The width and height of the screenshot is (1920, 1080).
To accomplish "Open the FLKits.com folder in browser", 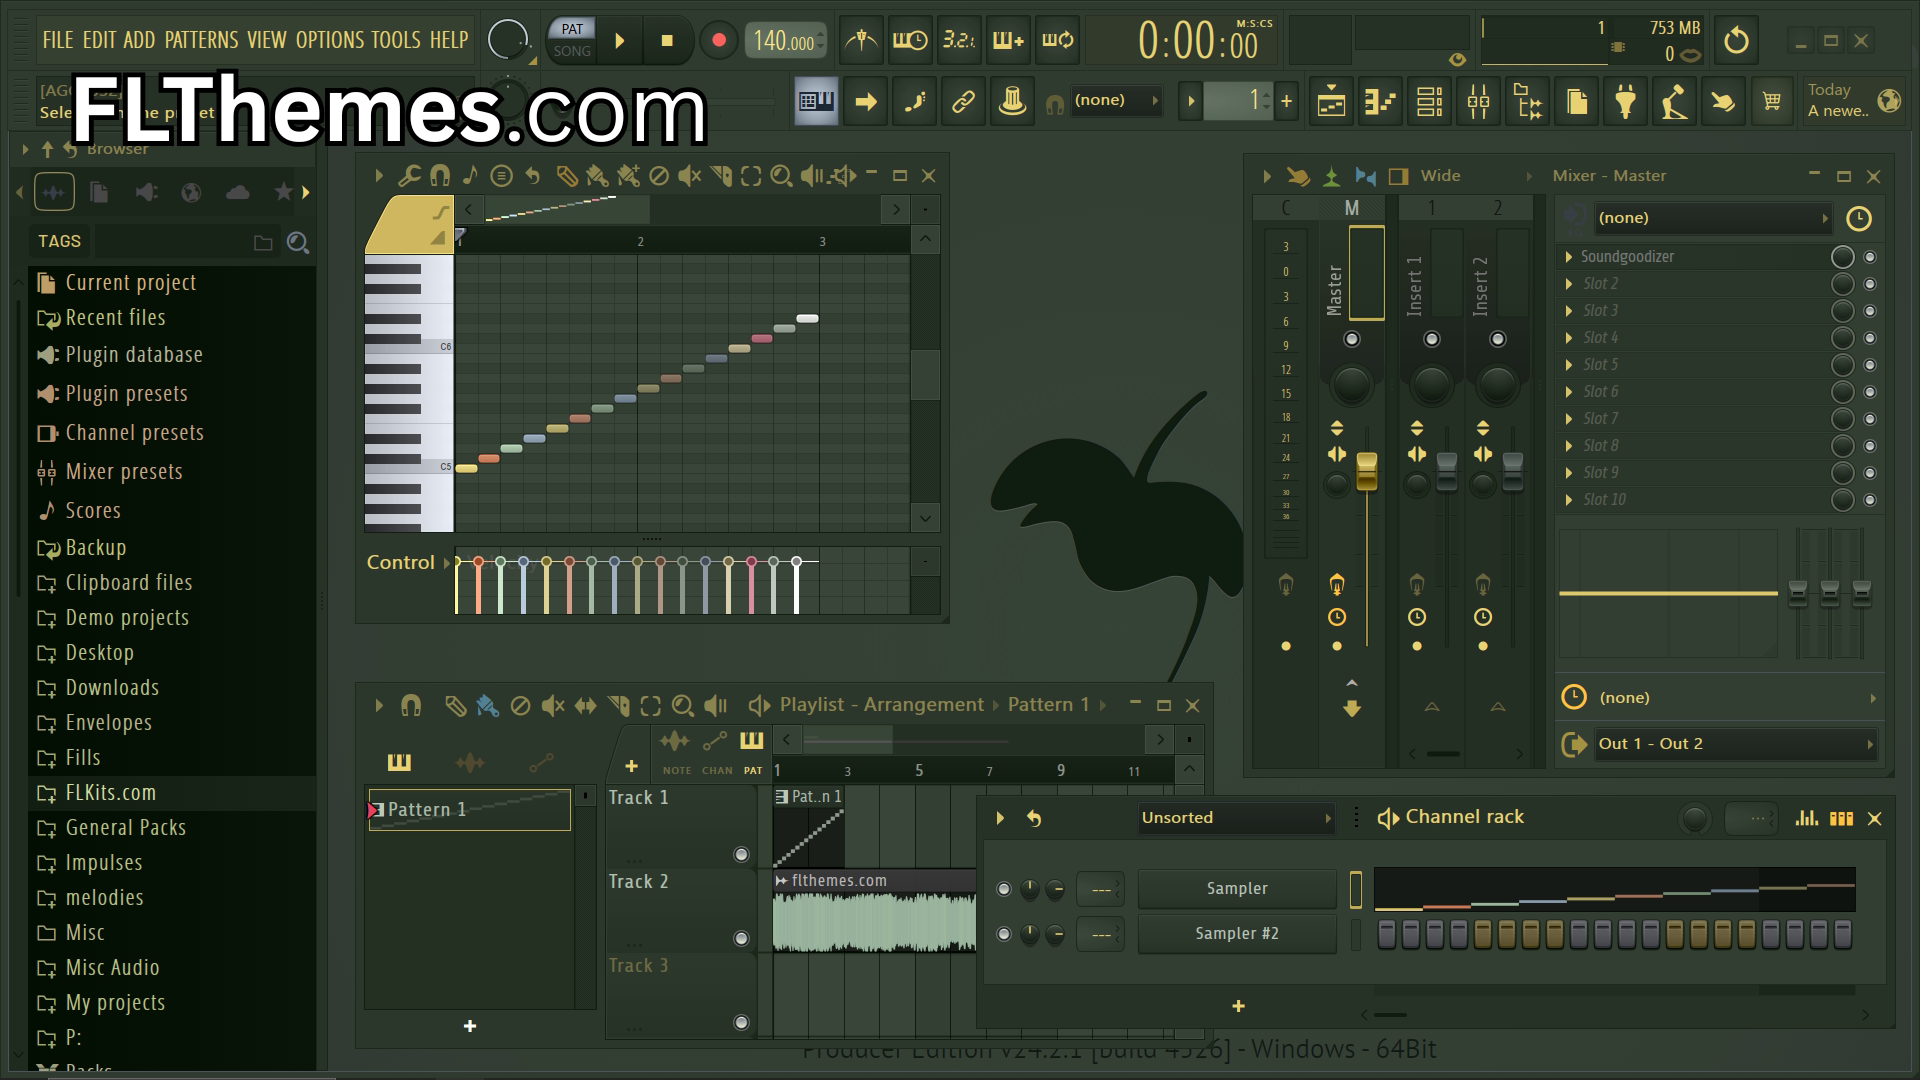I will 172,793.
